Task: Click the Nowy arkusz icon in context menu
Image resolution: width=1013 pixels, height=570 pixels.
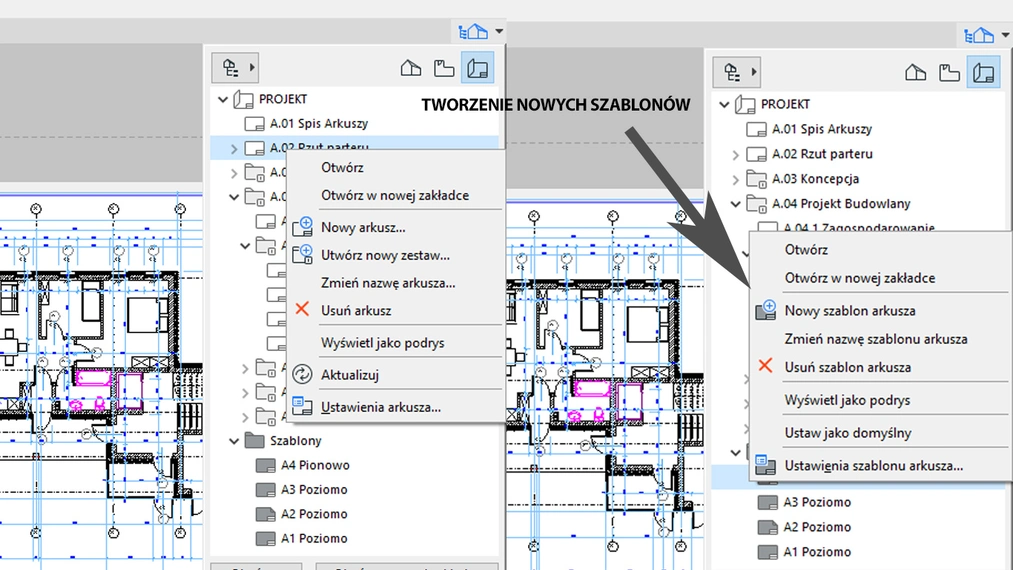Action: coord(303,227)
